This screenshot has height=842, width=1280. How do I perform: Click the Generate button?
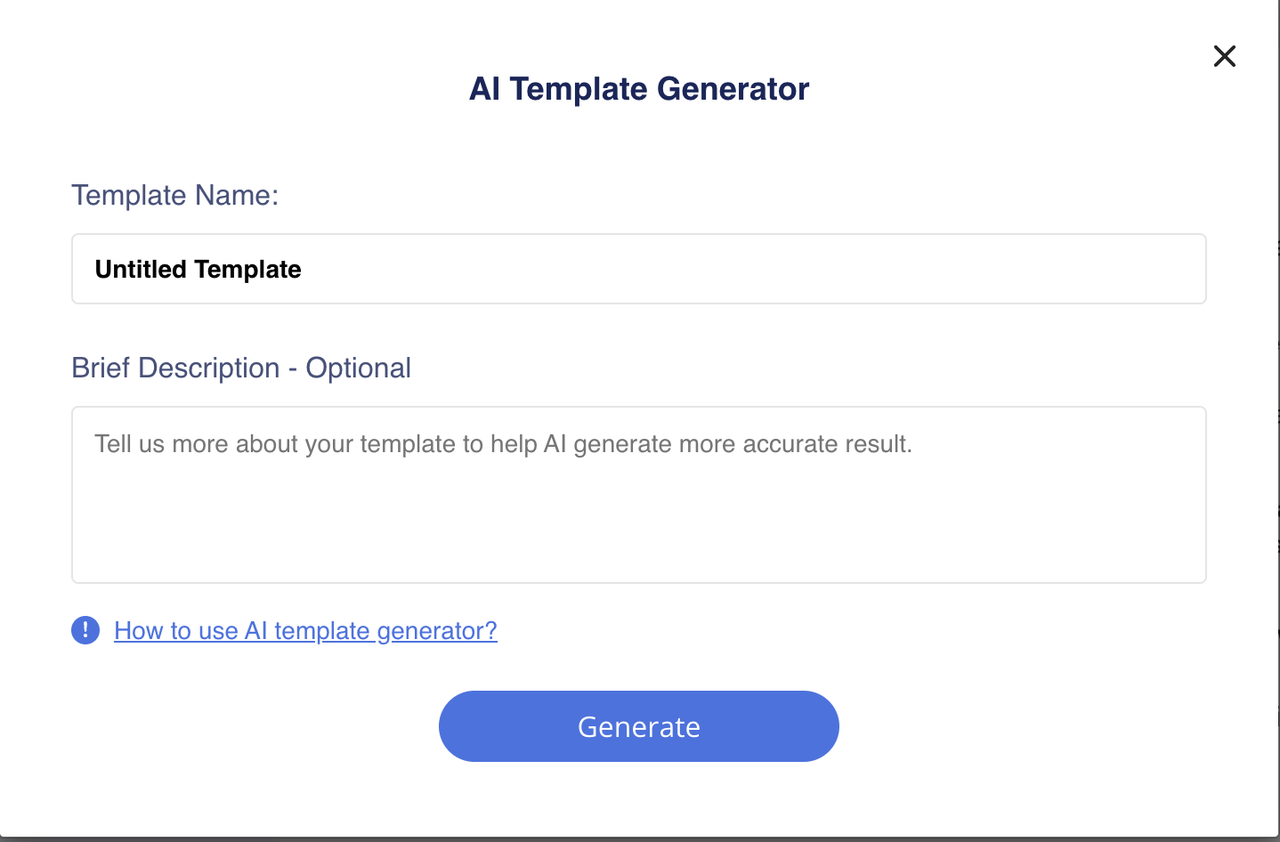639,726
